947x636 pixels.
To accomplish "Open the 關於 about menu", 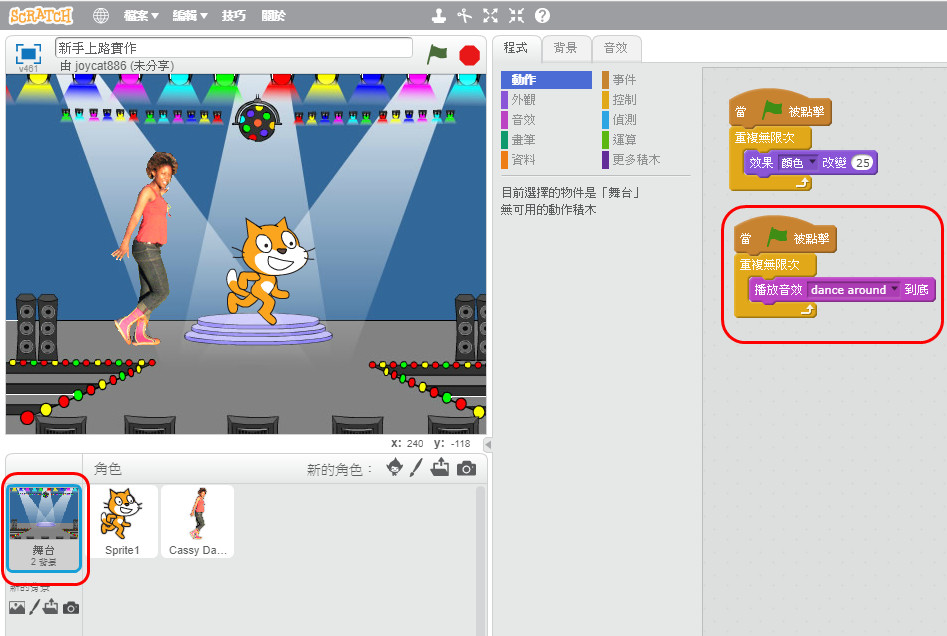I will pyautogui.click(x=274, y=16).
